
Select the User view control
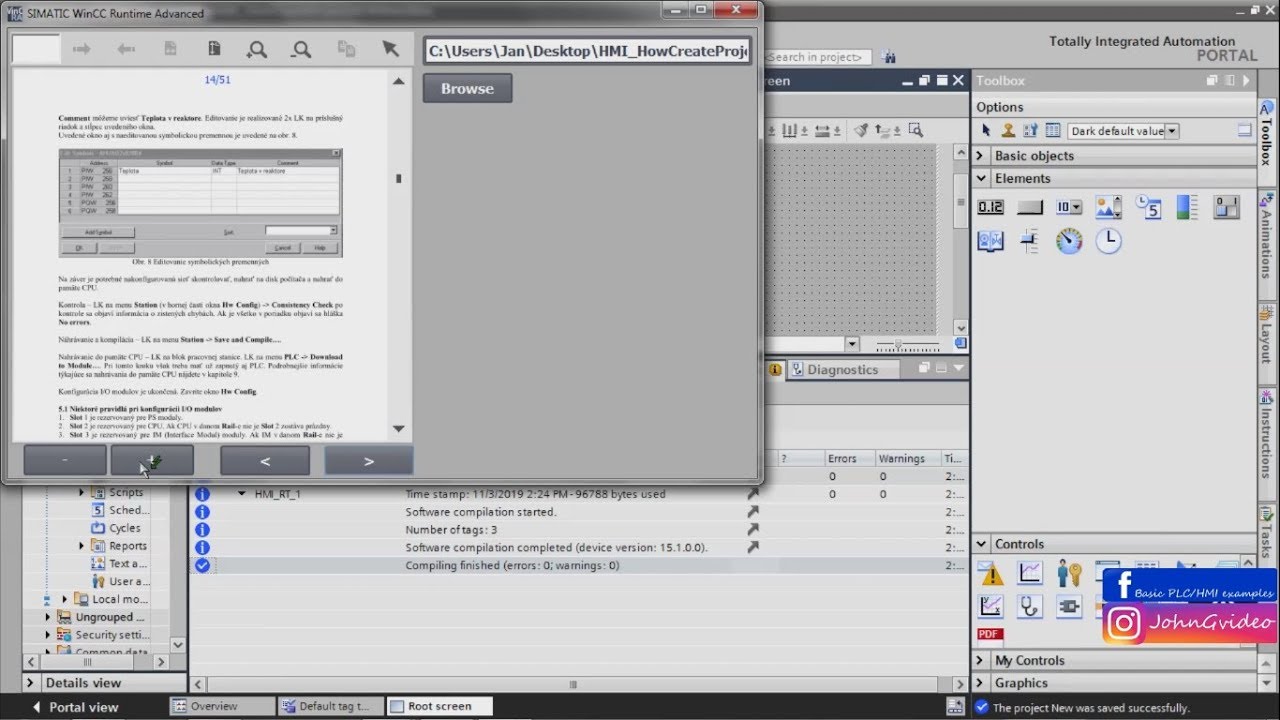[1069, 574]
